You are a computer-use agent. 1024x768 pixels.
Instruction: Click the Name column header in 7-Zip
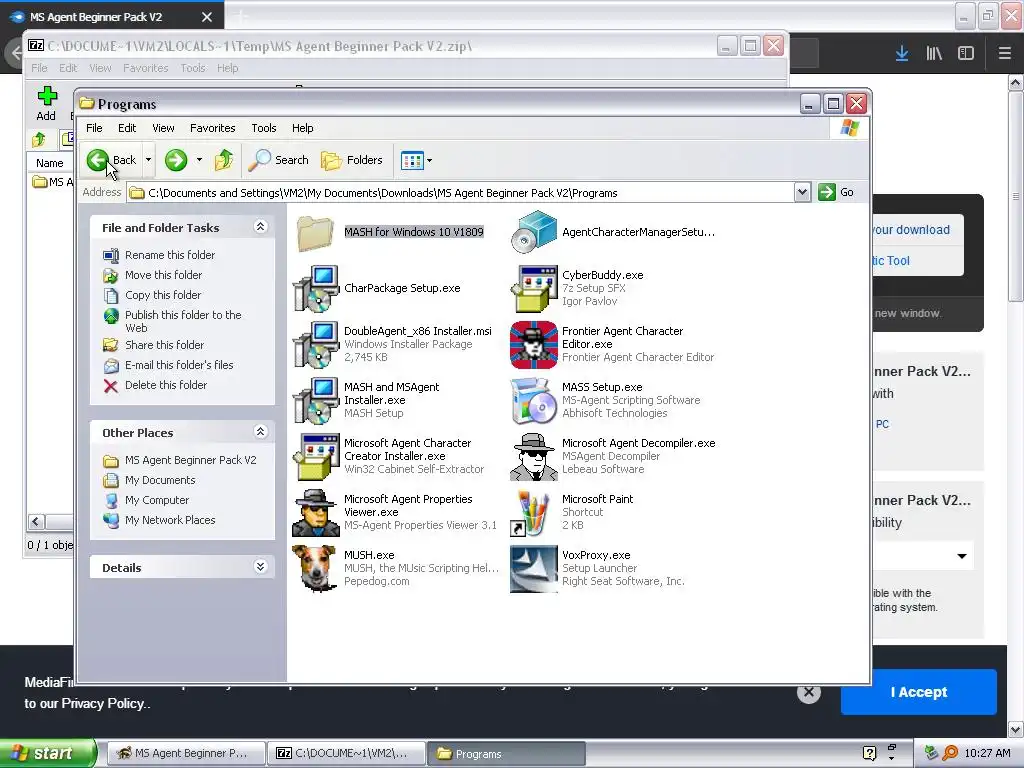50,163
